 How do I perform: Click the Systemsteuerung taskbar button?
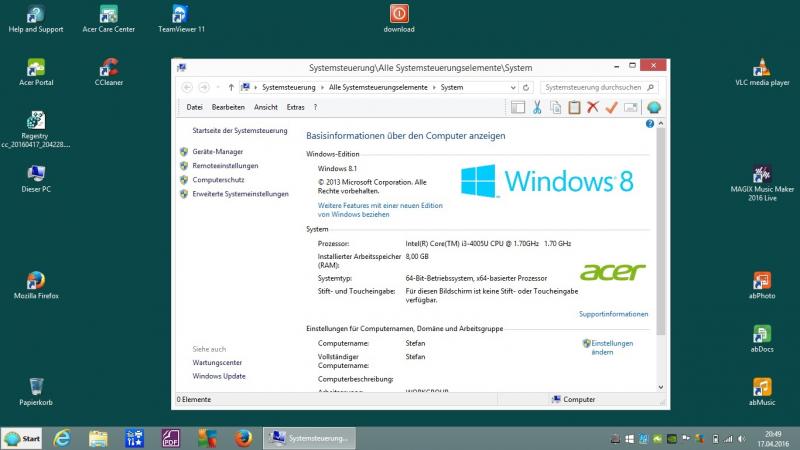tap(309, 438)
